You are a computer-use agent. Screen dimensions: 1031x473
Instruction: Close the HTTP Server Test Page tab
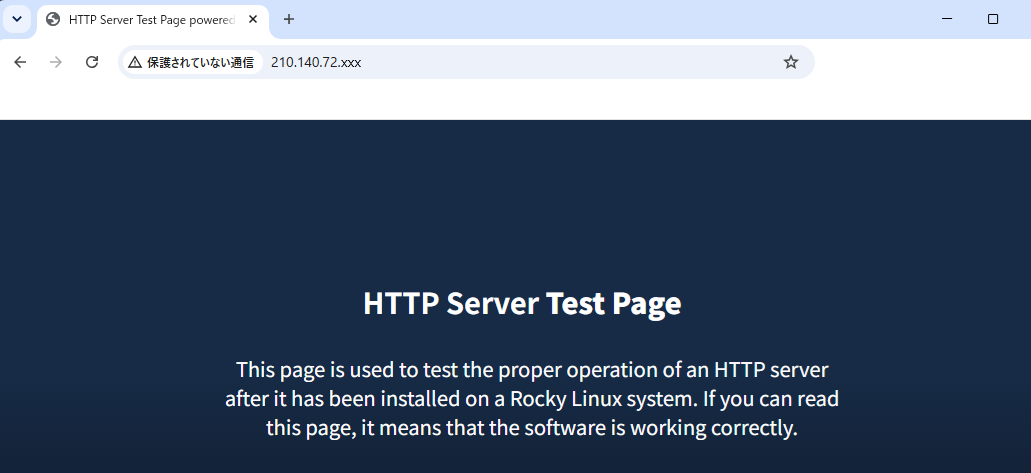[x=253, y=19]
